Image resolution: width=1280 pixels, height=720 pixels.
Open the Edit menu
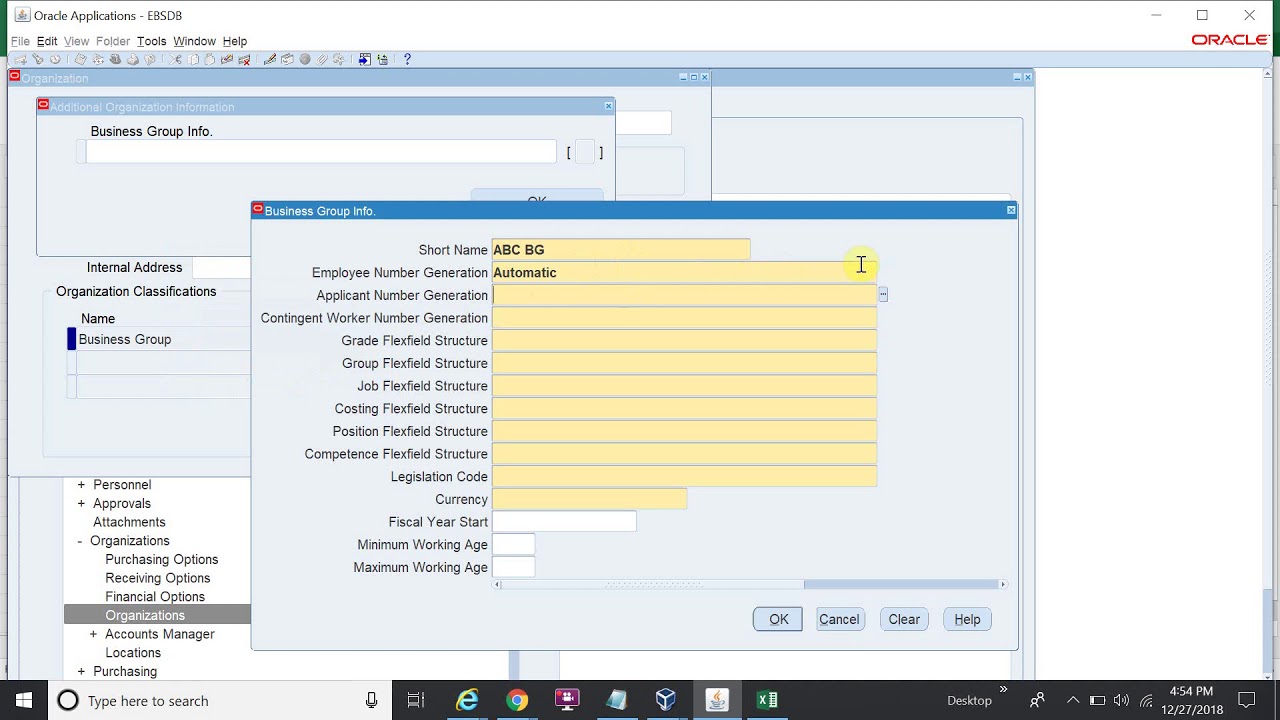(47, 41)
